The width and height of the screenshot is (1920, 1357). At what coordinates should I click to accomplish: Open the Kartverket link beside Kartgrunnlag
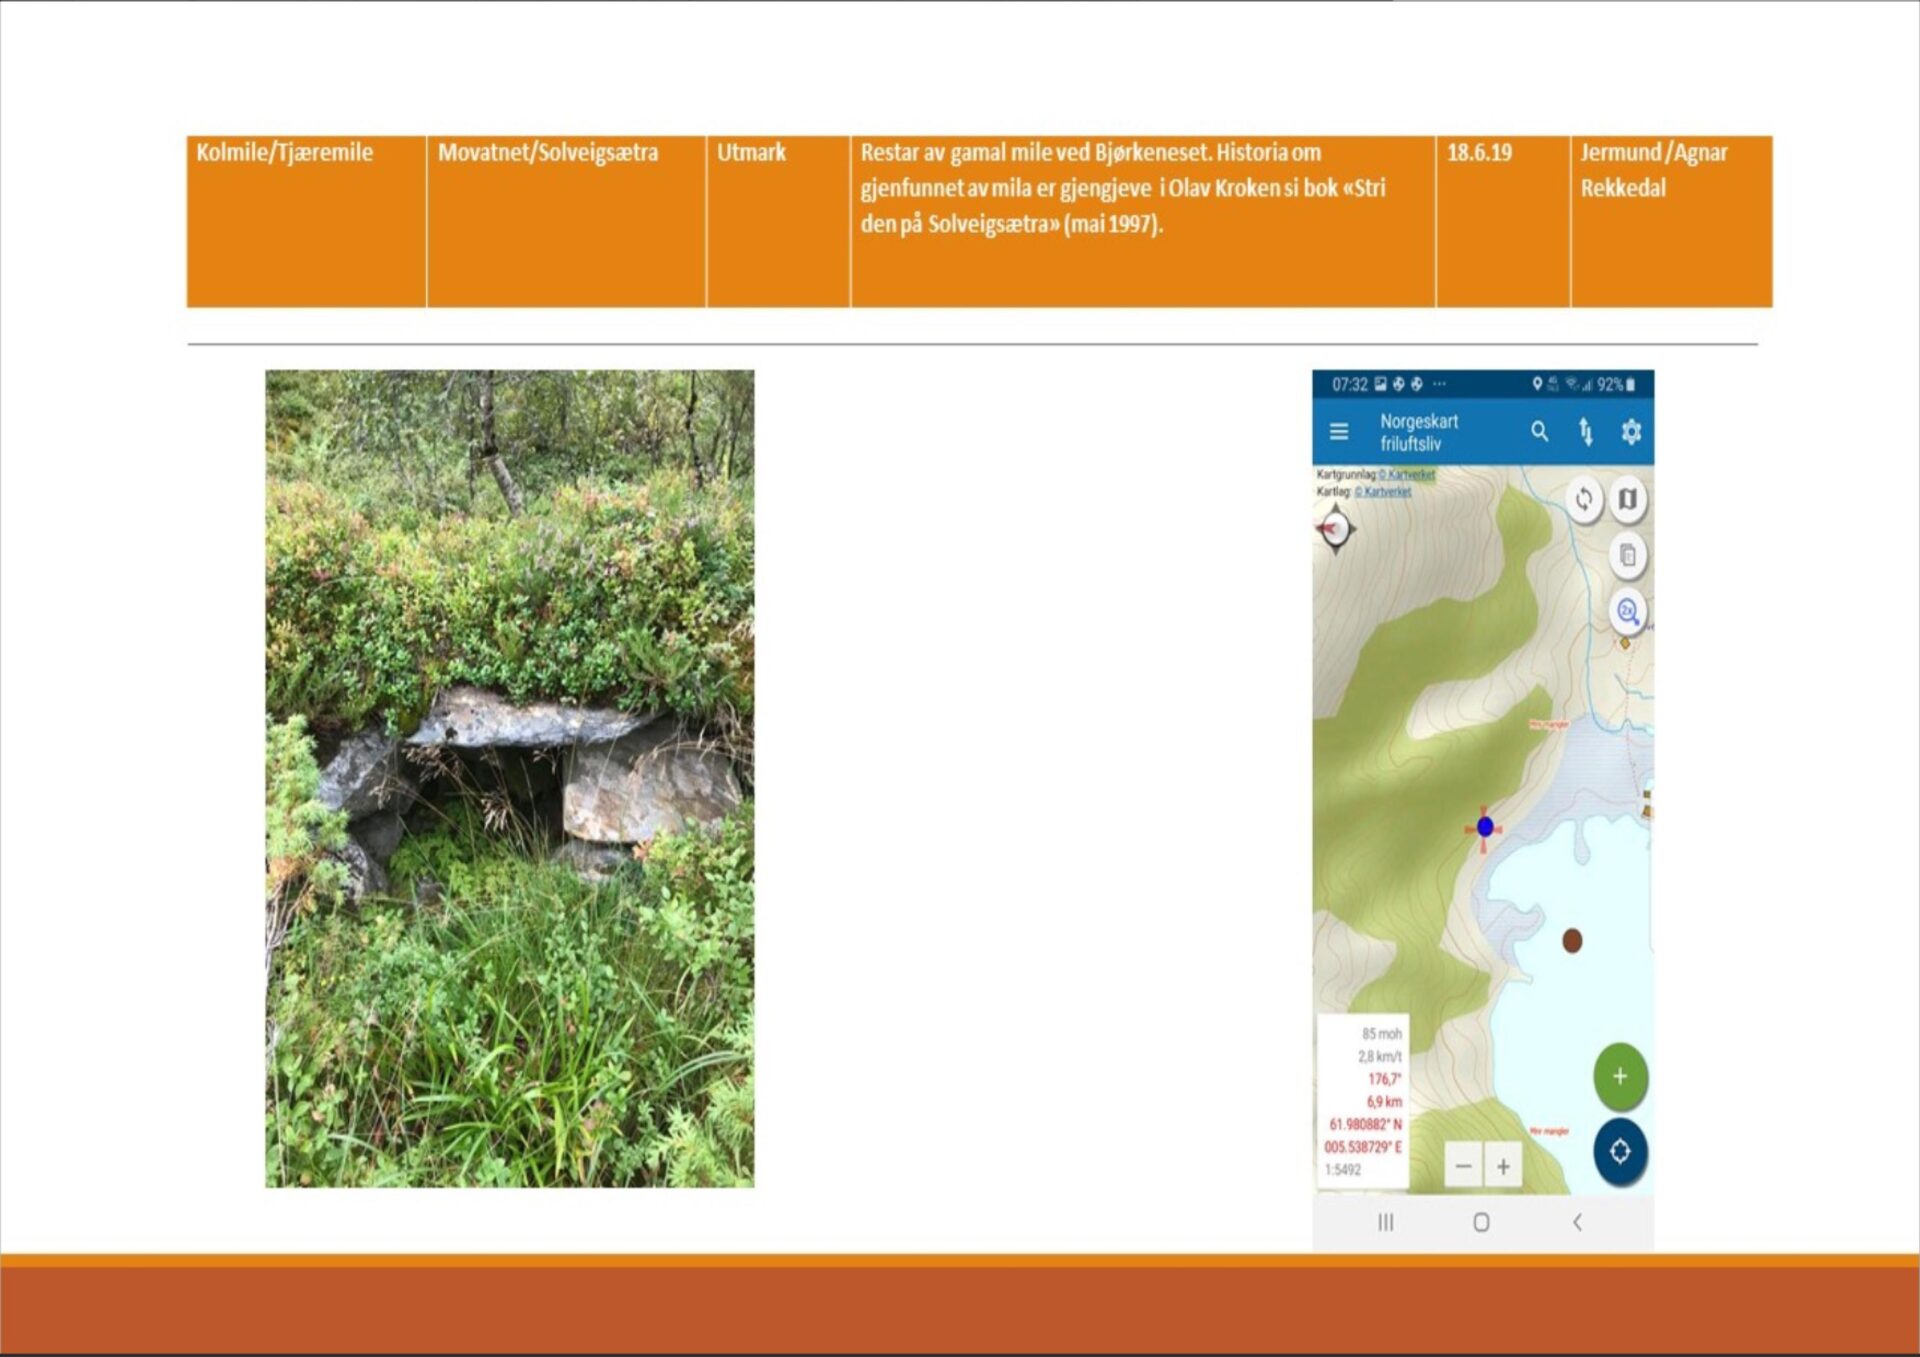1407,475
